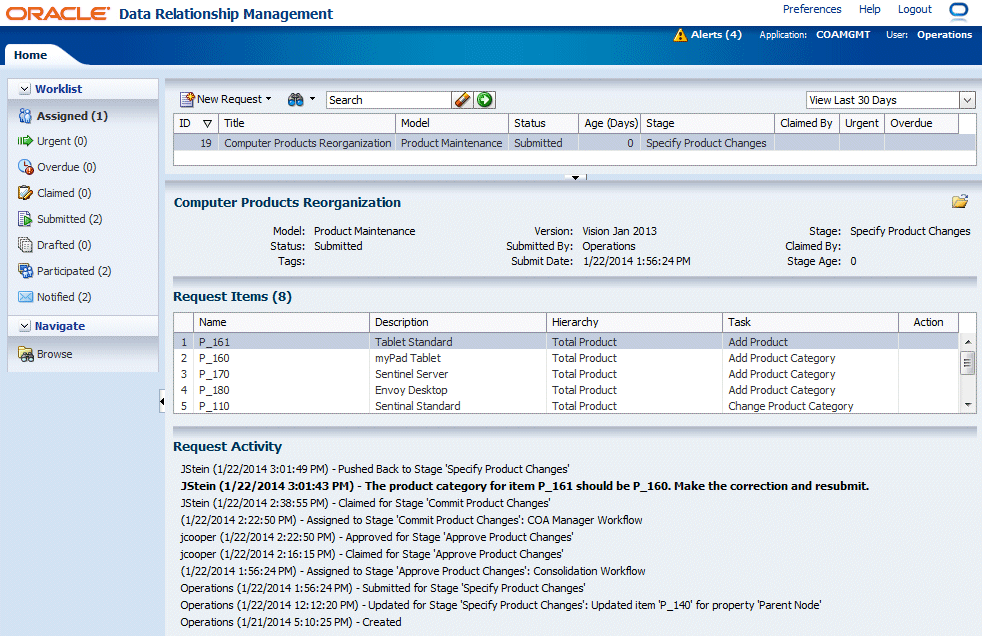Sort requests by ID column arrow

207,124
